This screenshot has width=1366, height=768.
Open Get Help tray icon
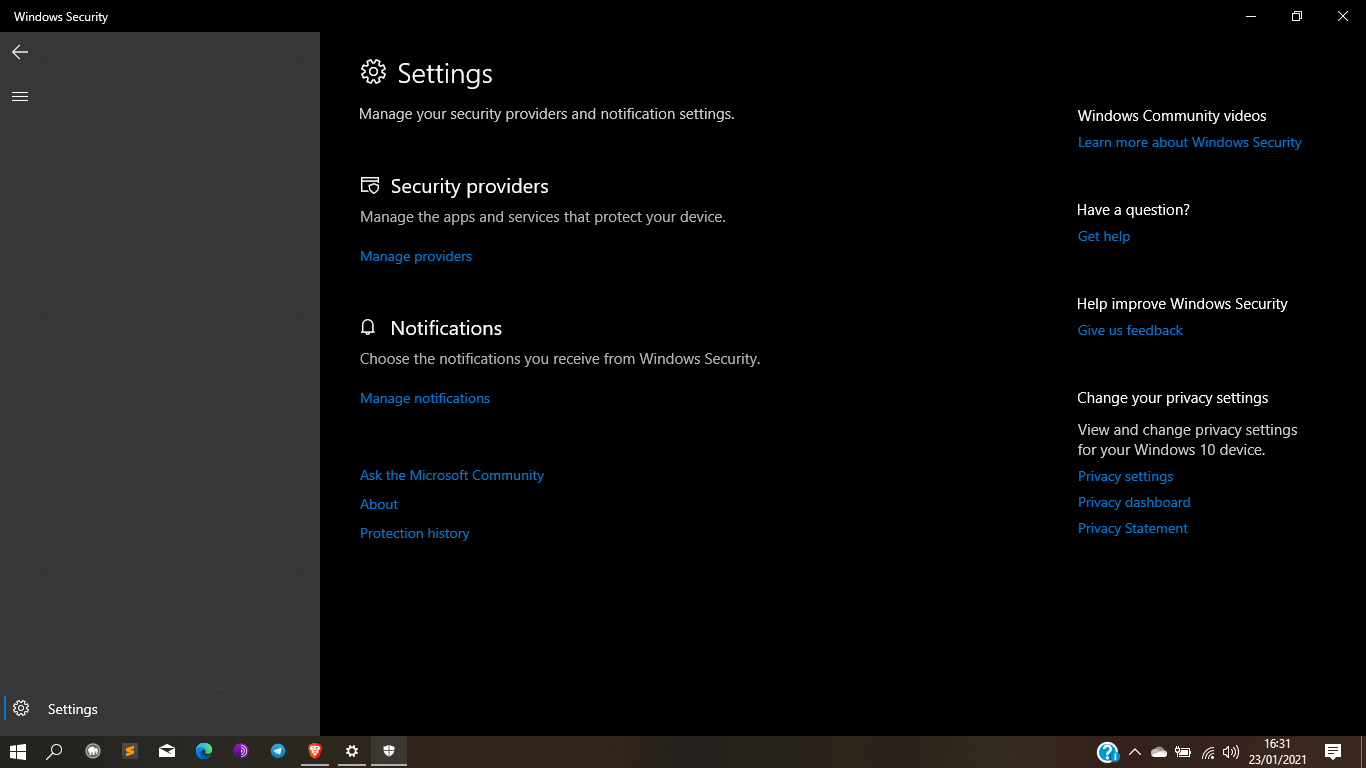pyautogui.click(x=1107, y=752)
